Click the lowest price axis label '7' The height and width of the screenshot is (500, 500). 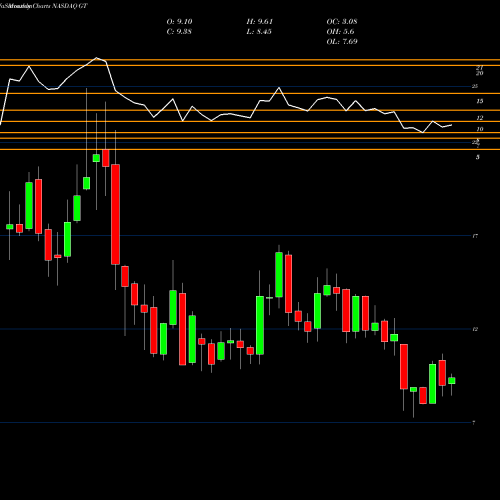(x=474, y=423)
